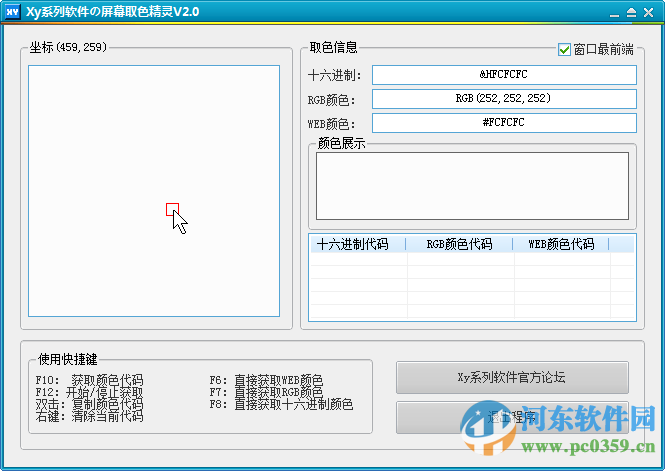Image resolution: width=665 pixels, height=471 pixels.
Task: Click the WEB颜色: field label
Action: click(x=332, y=124)
